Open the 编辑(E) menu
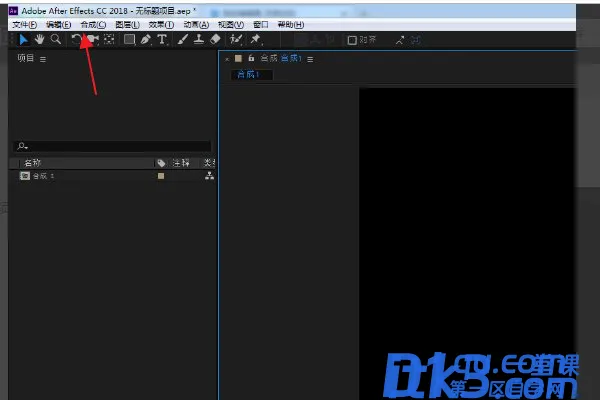The height and width of the screenshot is (400, 600). point(58,25)
